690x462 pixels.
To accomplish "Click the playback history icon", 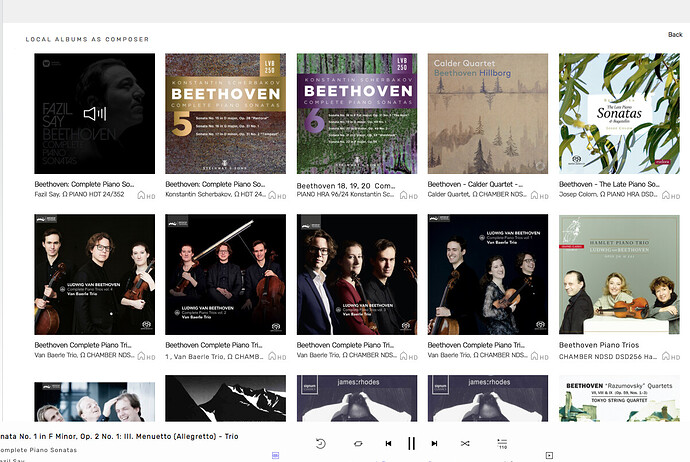I will (321, 443).
